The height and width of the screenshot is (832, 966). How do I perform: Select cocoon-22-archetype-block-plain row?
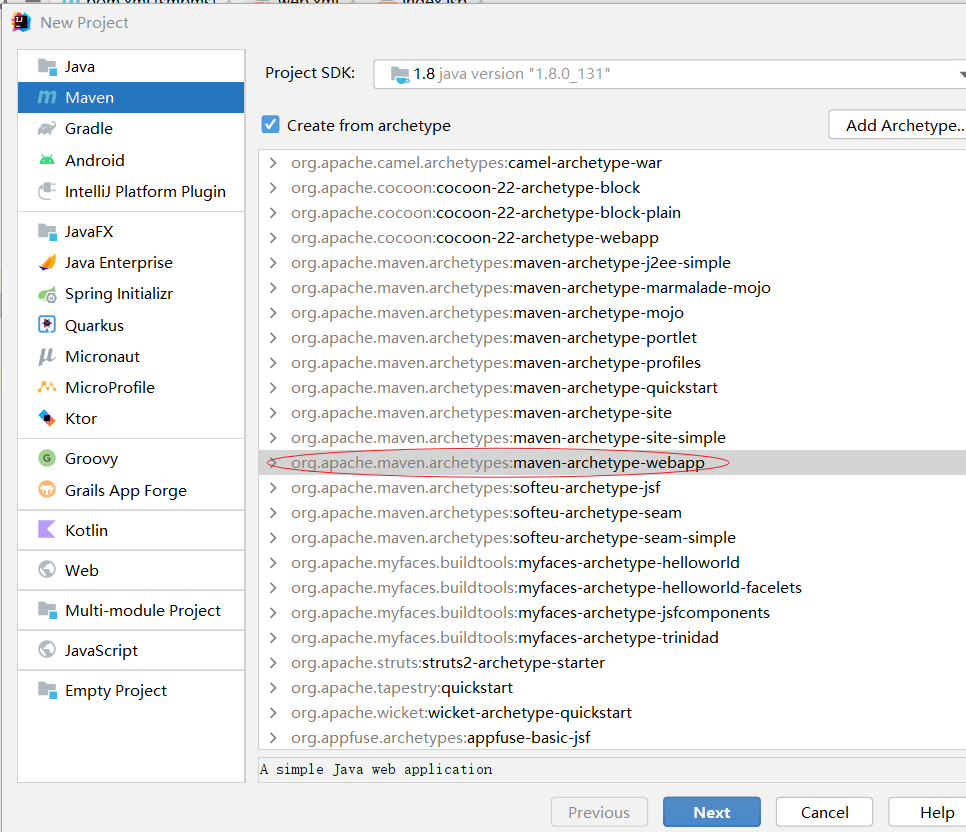(x=612, y=213)
